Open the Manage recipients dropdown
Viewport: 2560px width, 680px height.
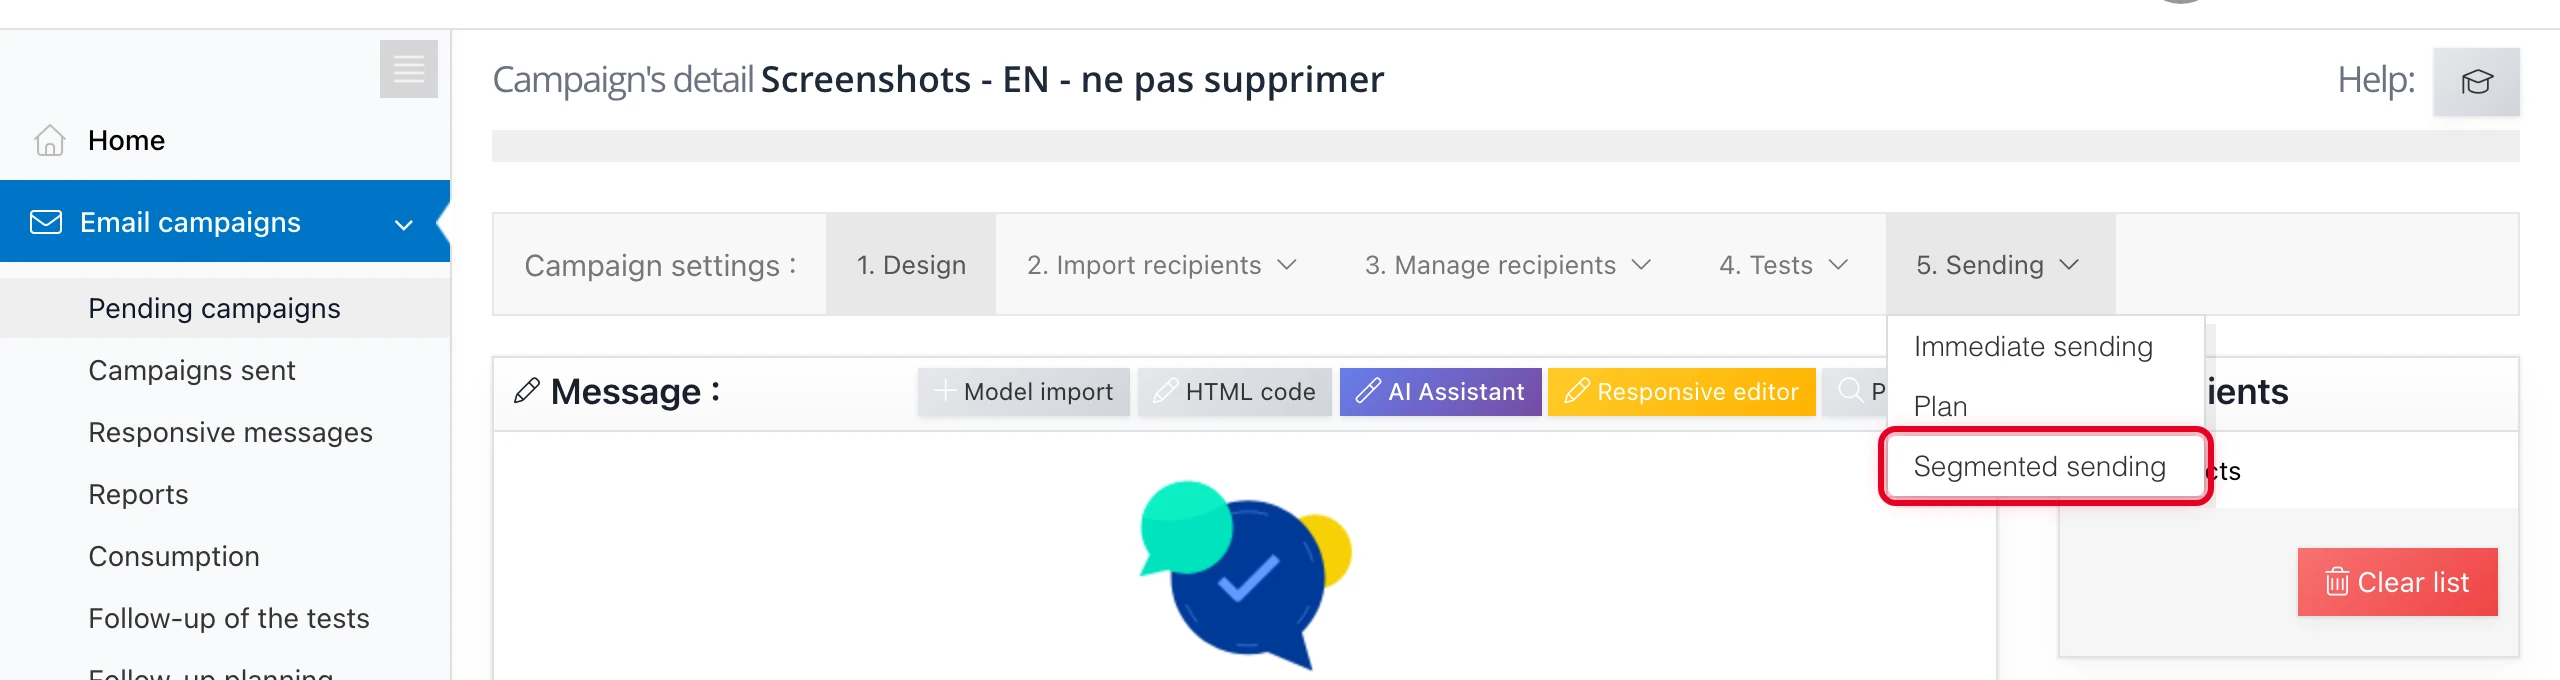coord(1641,265)
